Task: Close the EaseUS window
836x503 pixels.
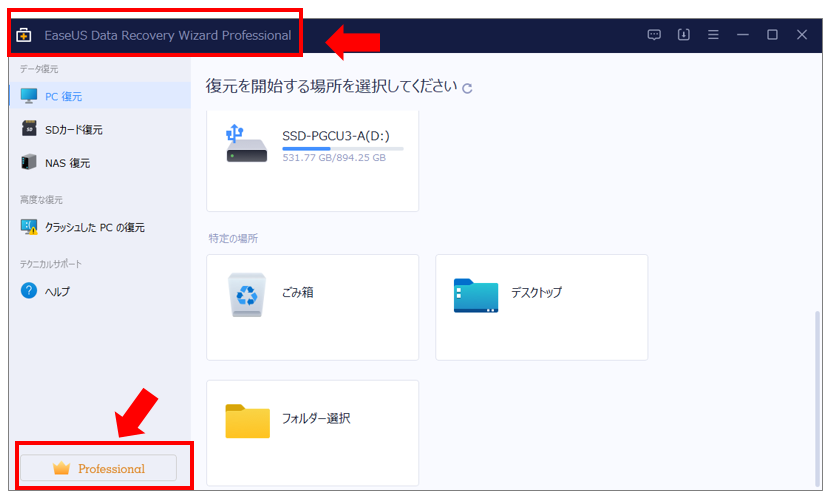Action: [802, 35]
